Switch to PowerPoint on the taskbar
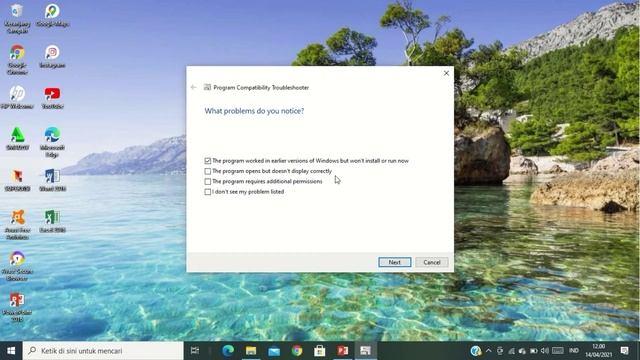The height and width of the screenshot is (360, 640). coord(342,351)
